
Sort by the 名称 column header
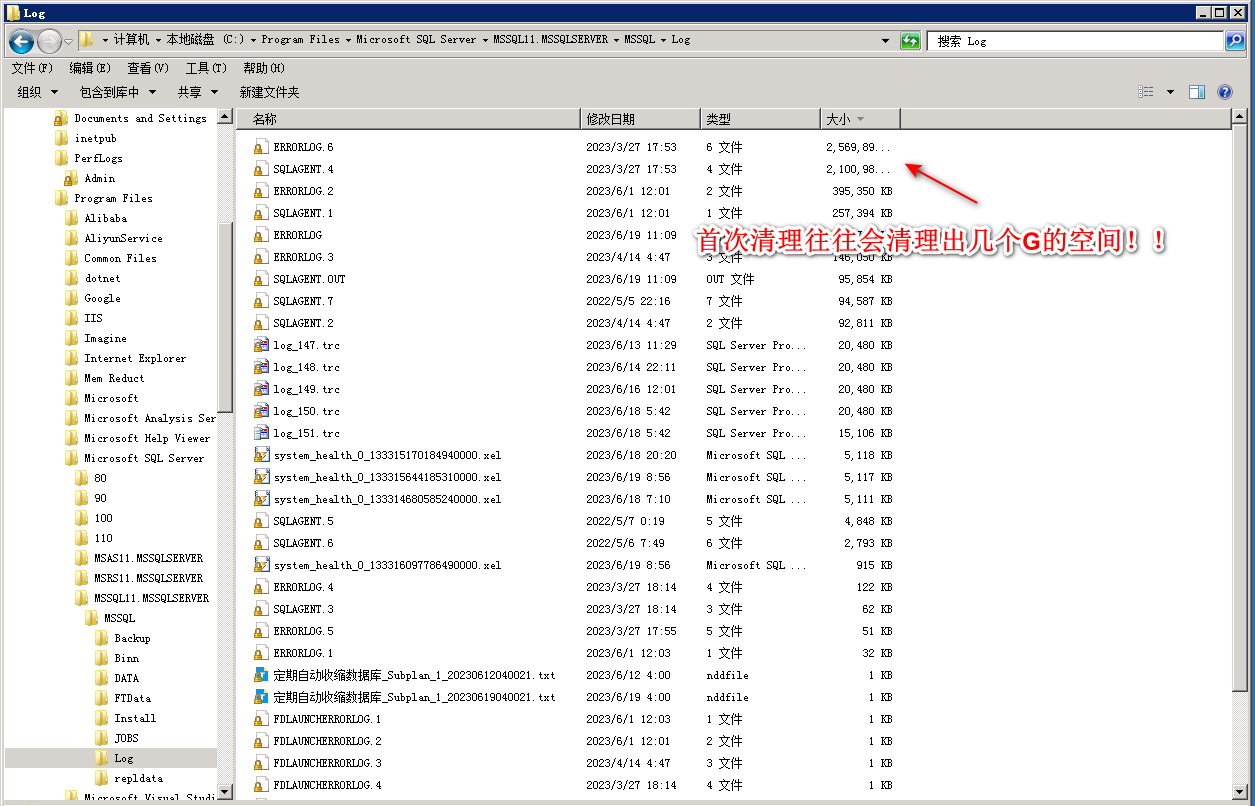408,119
